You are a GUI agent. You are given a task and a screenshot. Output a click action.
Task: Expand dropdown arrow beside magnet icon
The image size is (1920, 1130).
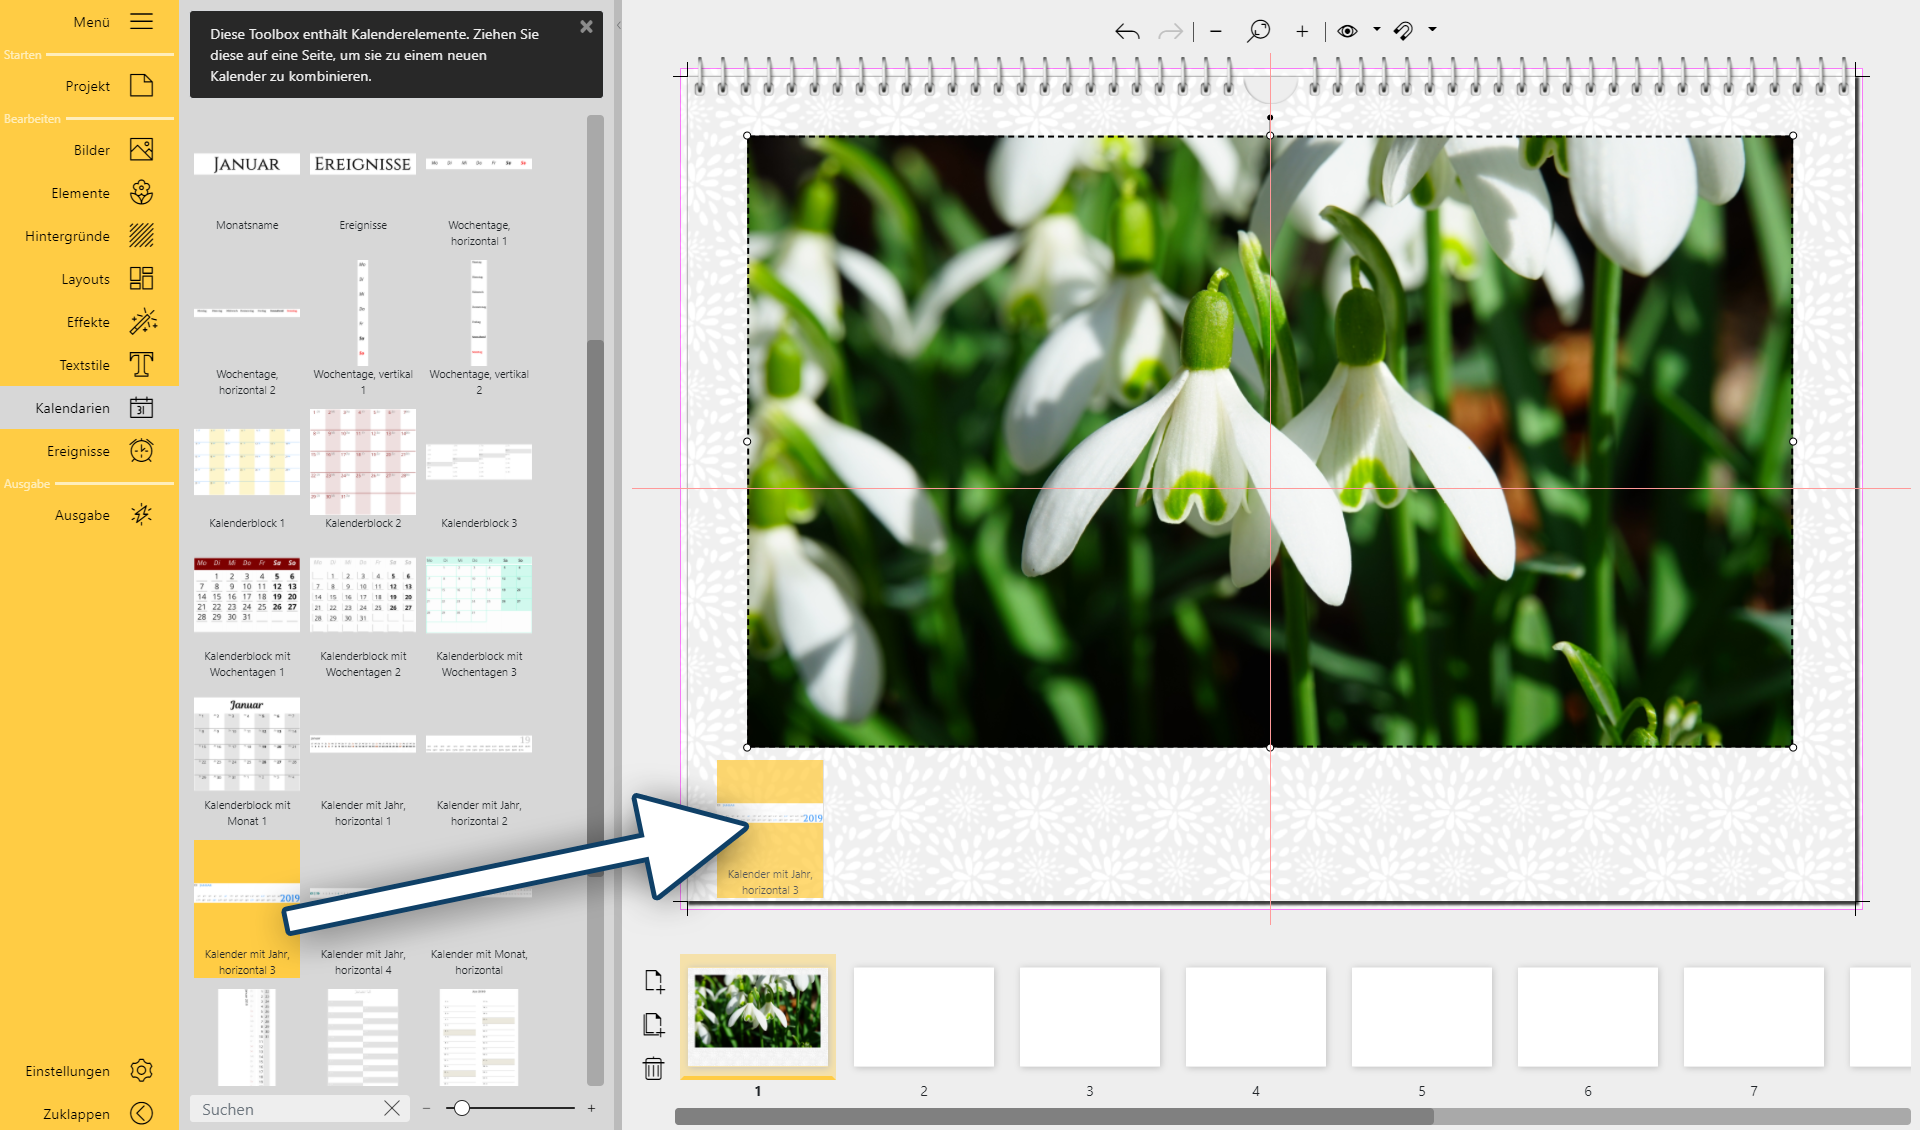point(1432,30)
